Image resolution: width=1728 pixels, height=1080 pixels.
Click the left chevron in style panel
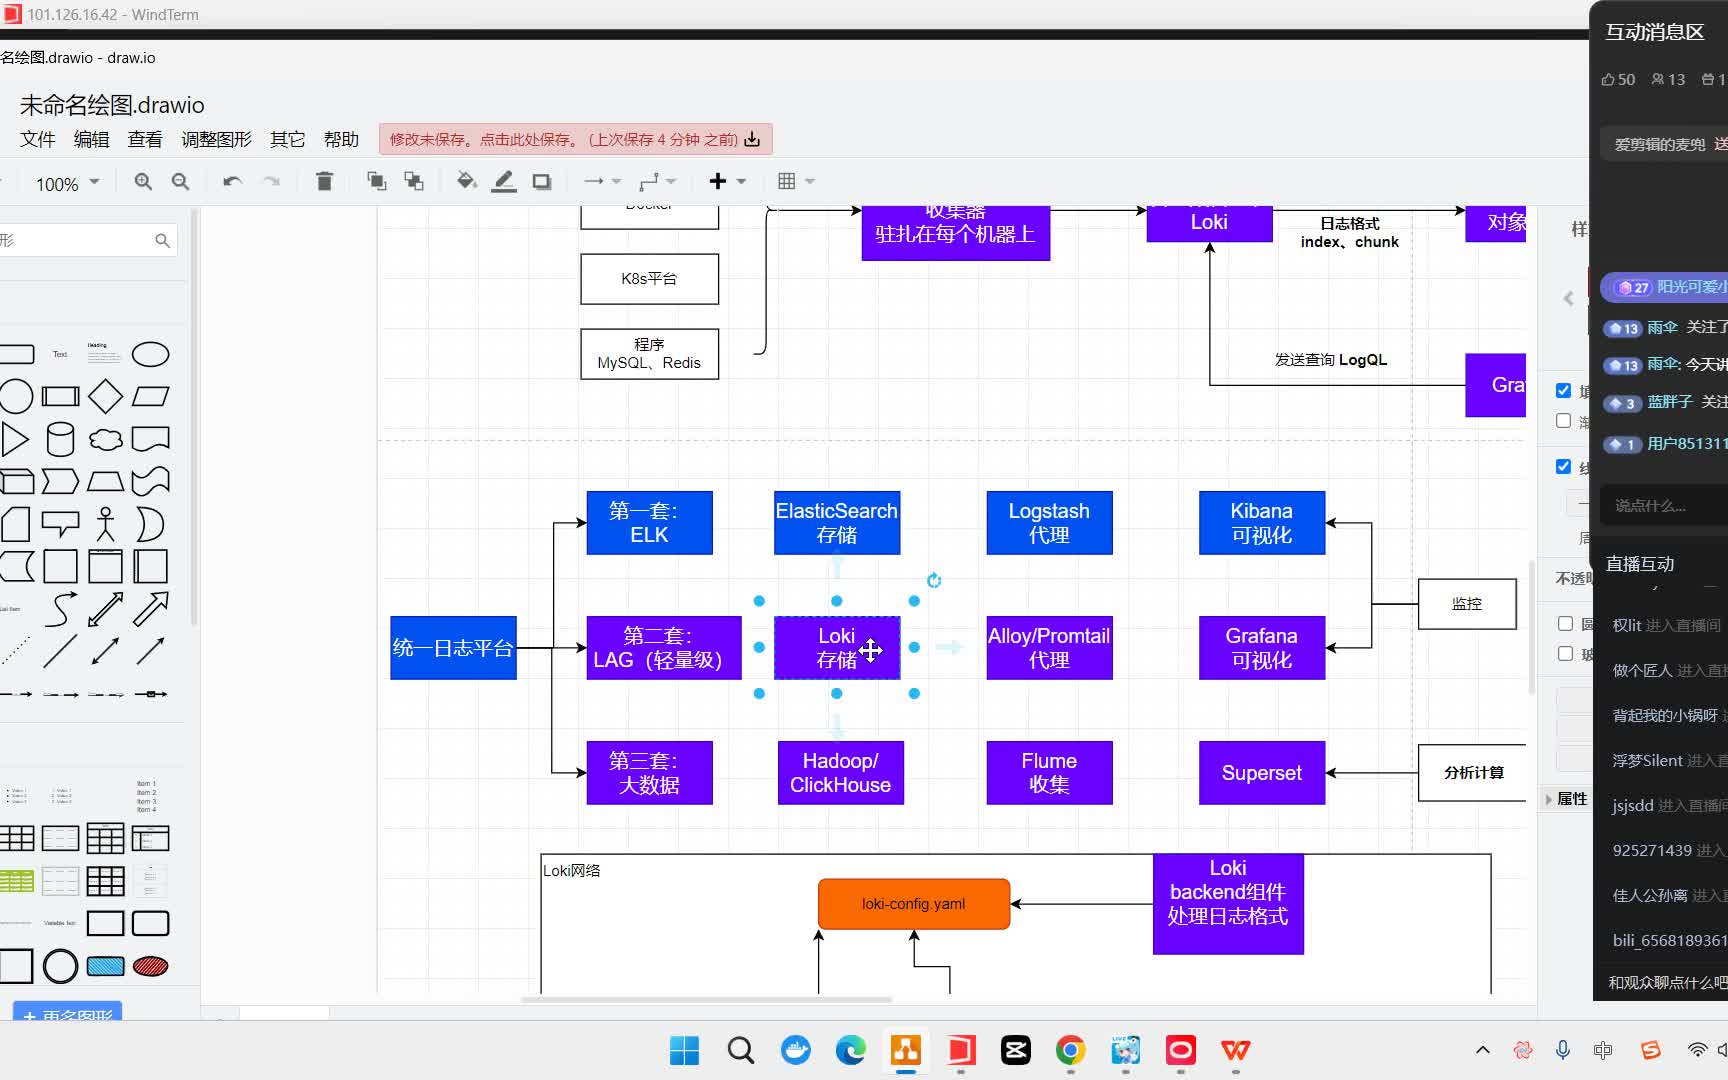tap(1567, 298)
